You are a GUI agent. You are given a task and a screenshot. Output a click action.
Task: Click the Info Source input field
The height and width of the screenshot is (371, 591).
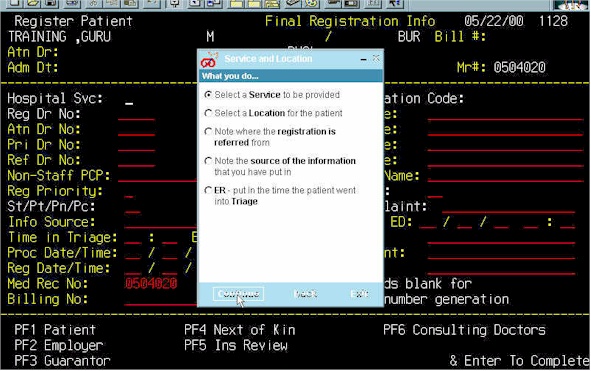tap(161, 223)
